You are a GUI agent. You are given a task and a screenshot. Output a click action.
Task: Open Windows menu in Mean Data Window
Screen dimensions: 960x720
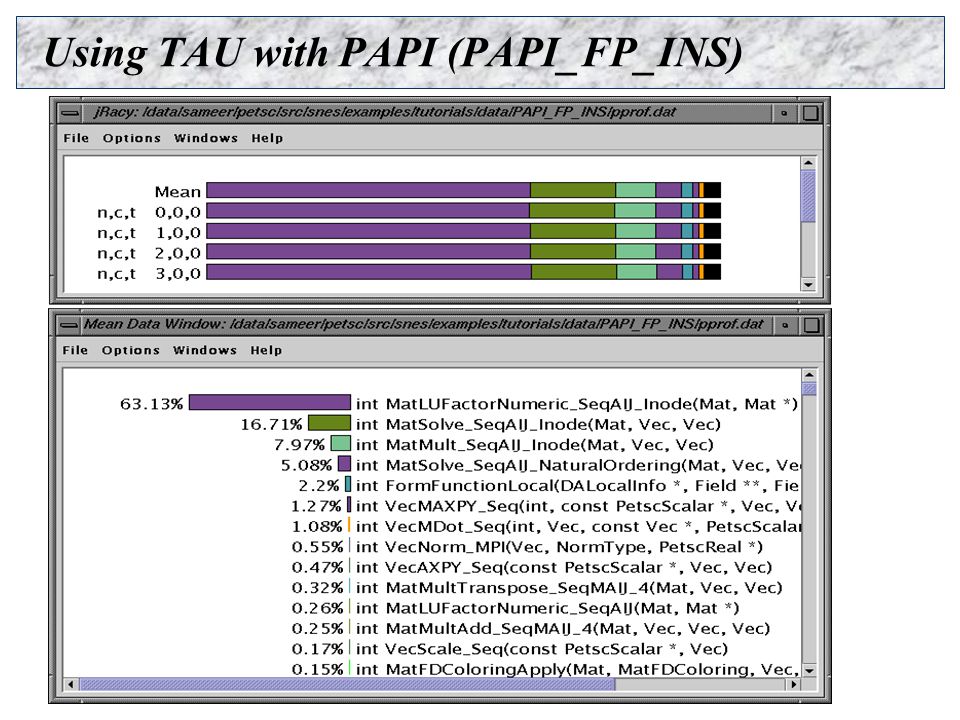pyautogui.click(x=204, y=350)
